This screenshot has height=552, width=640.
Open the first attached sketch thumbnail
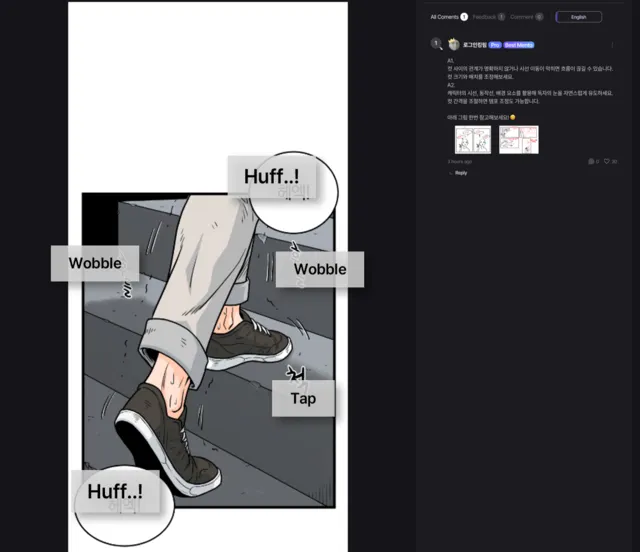(473, 140)
